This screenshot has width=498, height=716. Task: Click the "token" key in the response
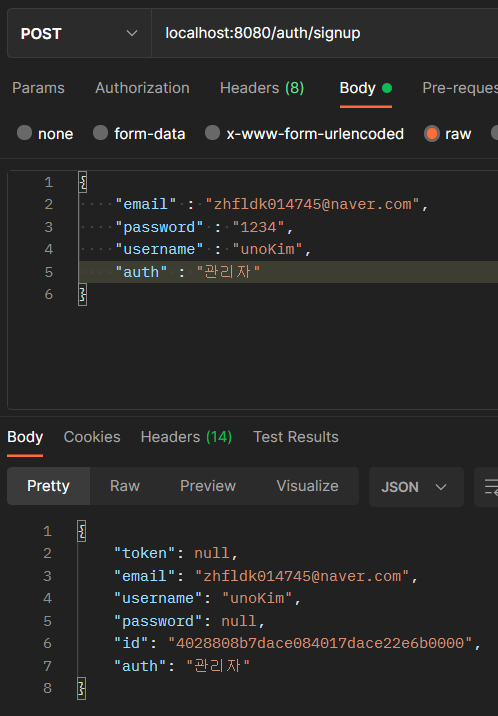[145, 553]
